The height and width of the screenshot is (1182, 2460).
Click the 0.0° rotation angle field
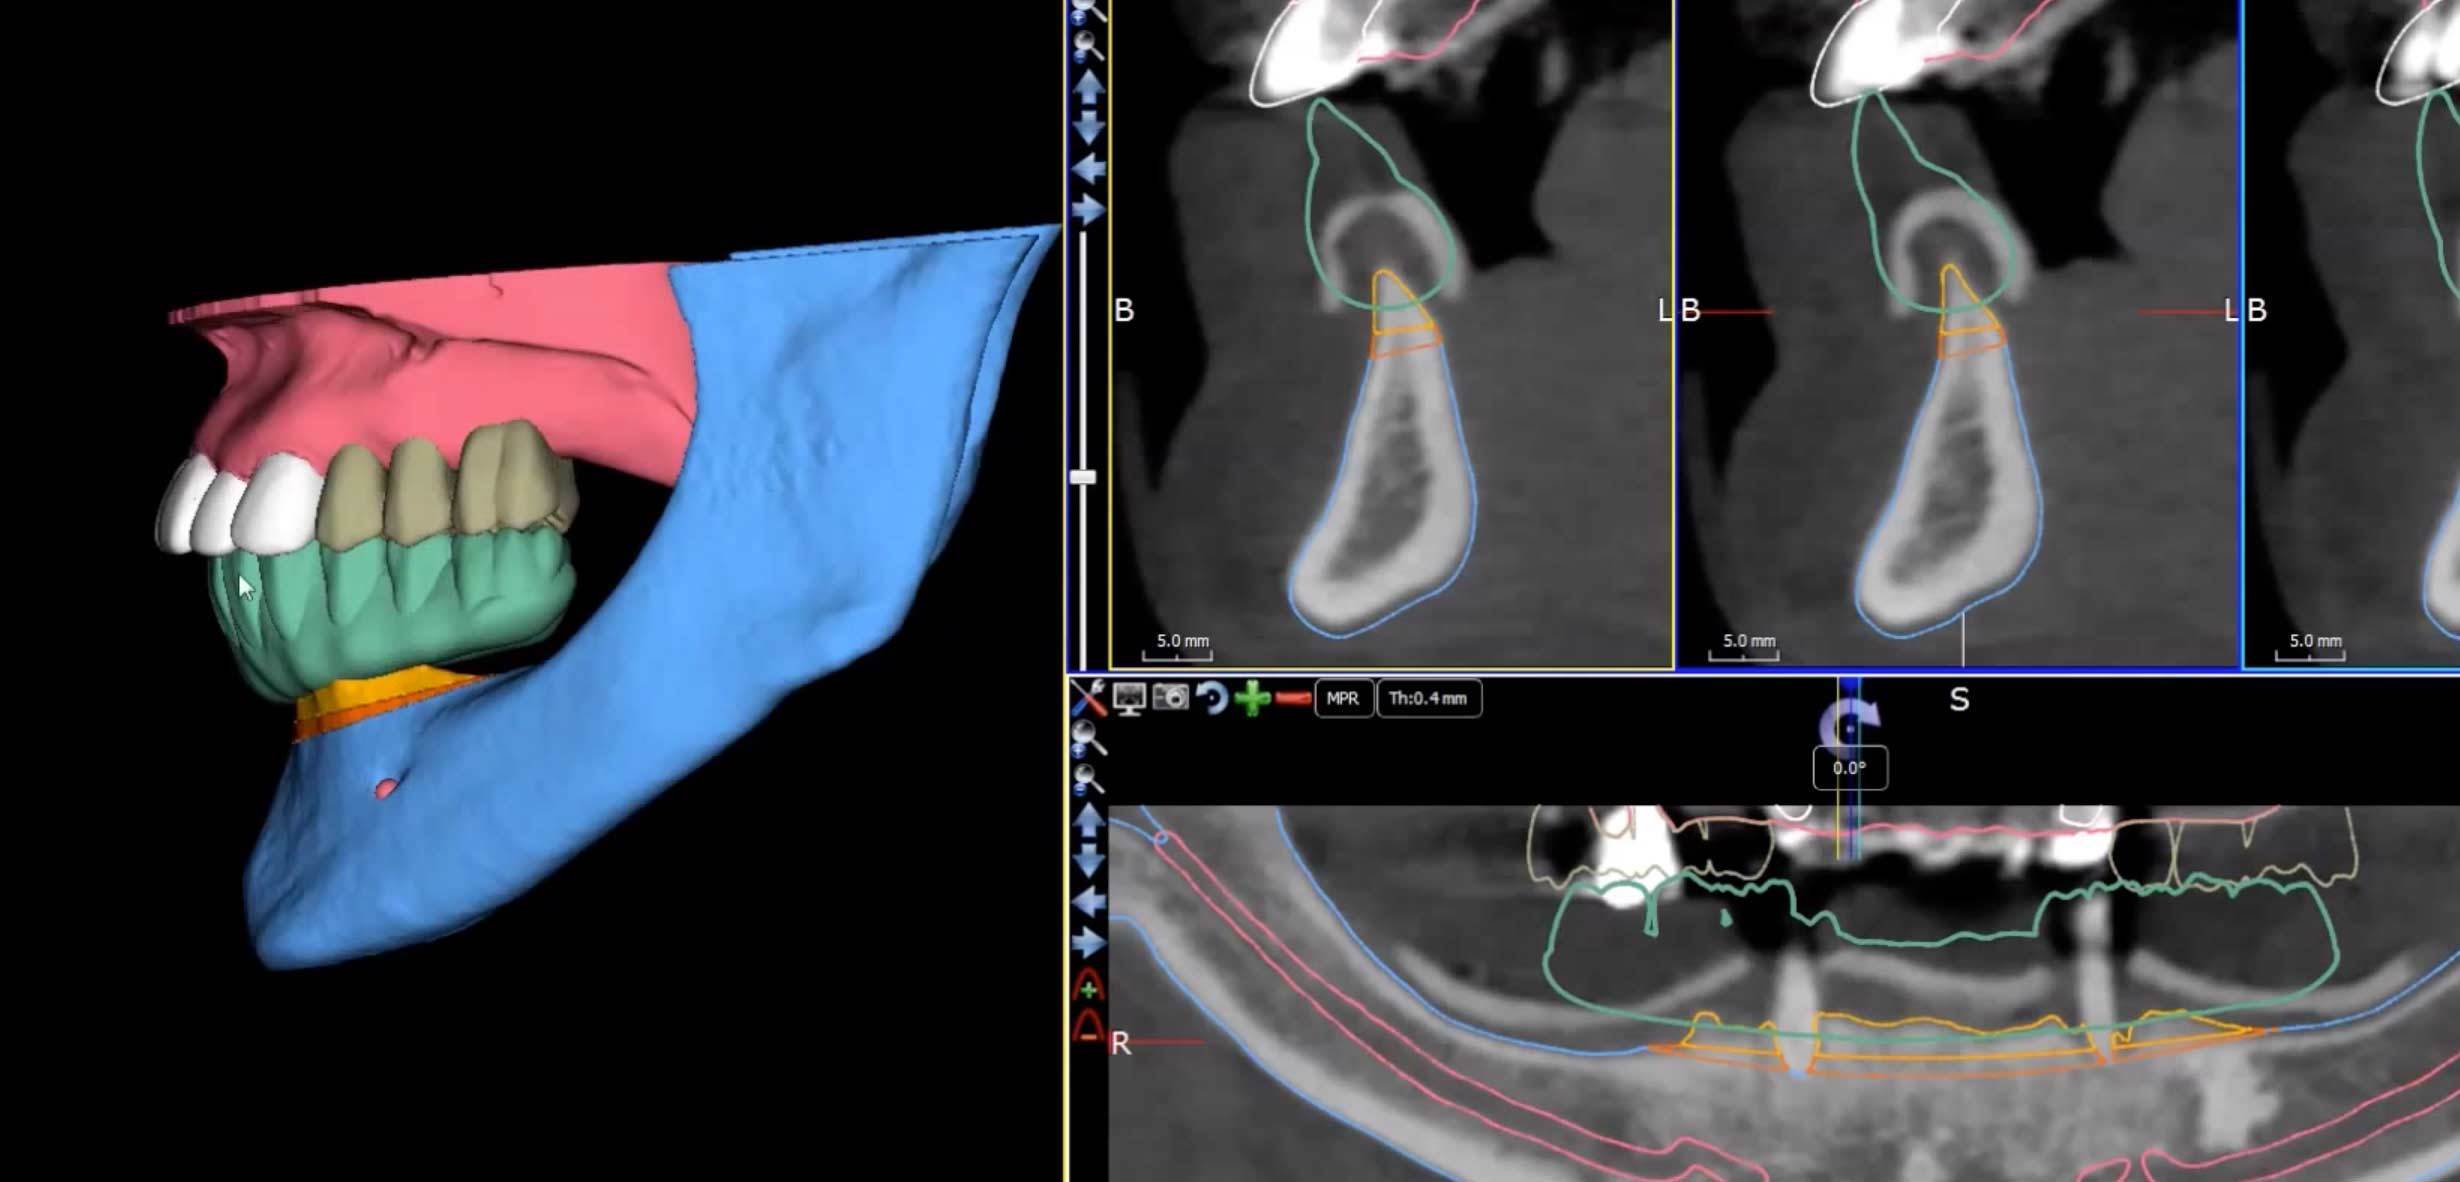[x=1850, y=768]
